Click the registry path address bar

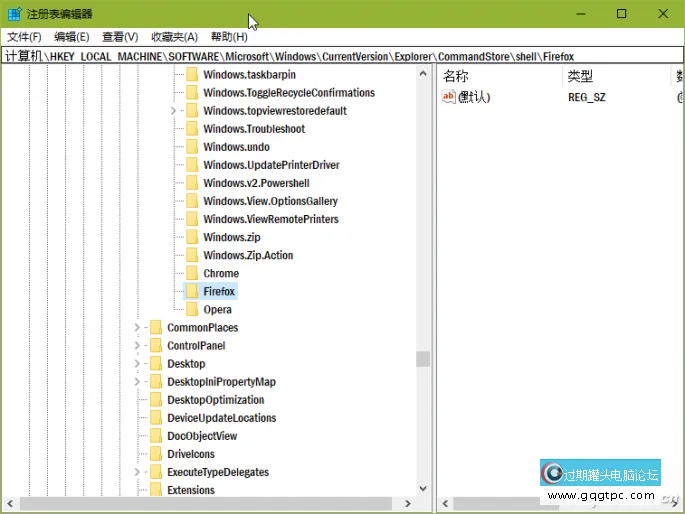point(340,56)
